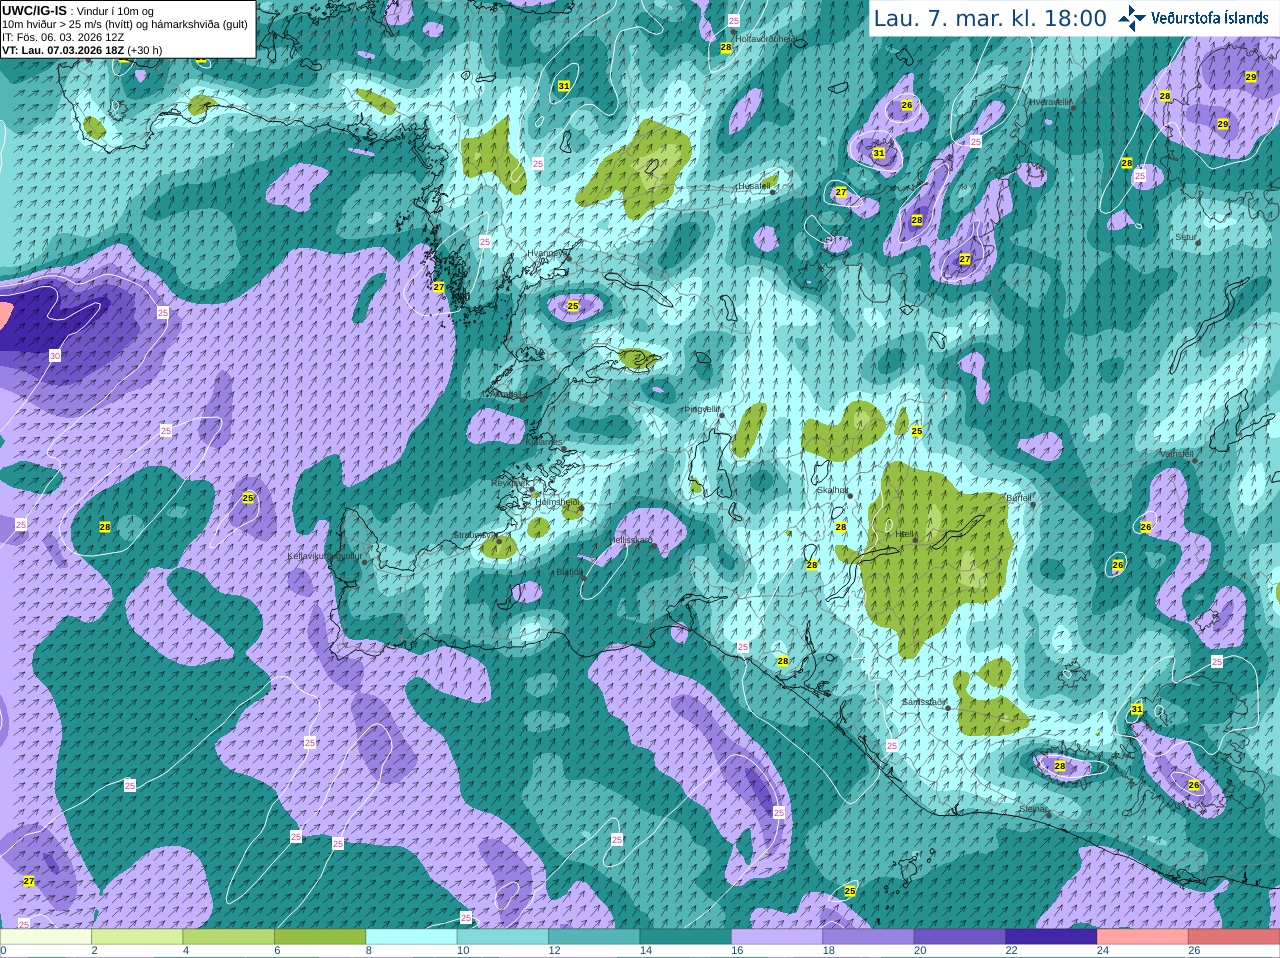Click the 0–2 m/s palest legend swatch
The image size is (1280, 958).
pos(46,937)
